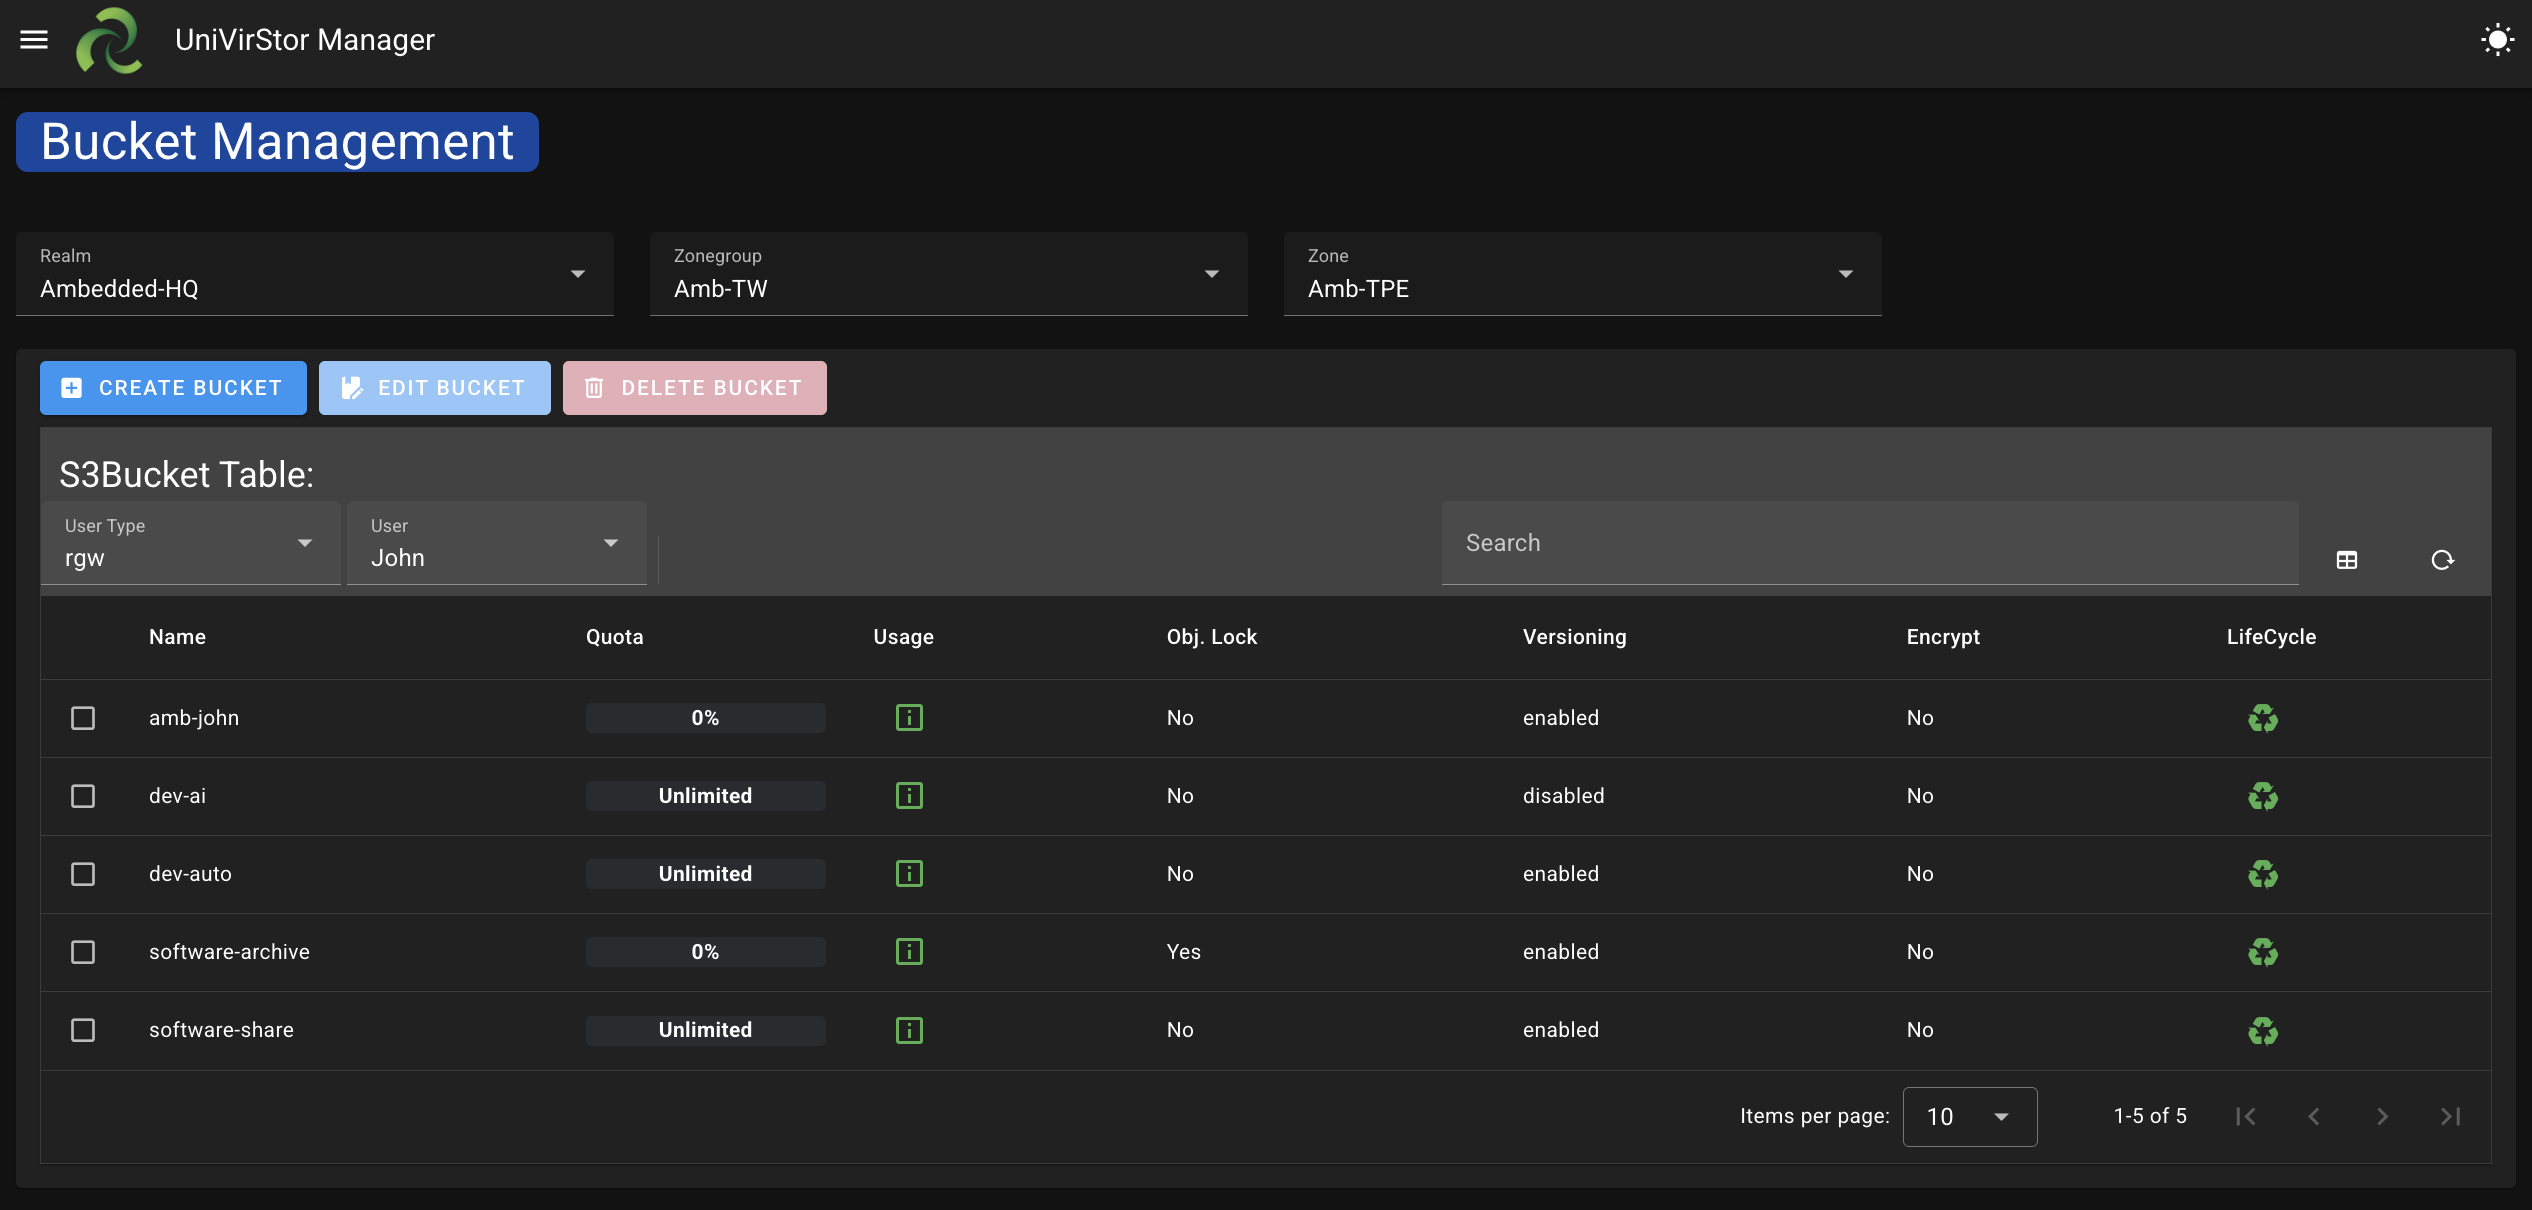Select the dev-ai bucket checkbox
The height and width of the screenshot is (1210, 2532).
coord(83,796)
